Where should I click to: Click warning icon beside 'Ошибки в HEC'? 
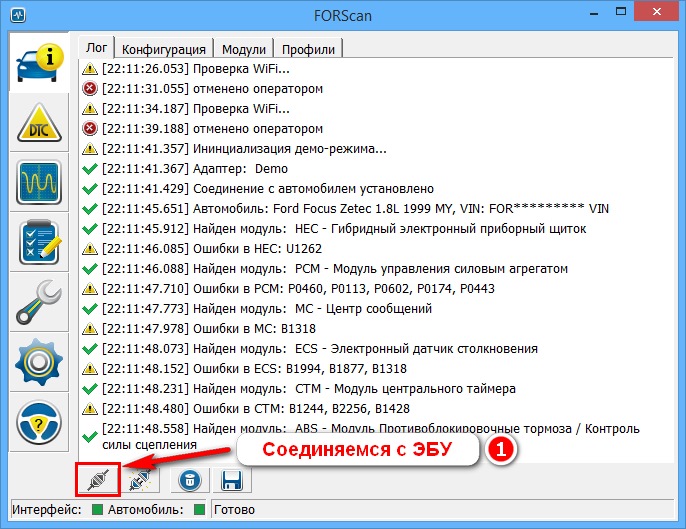click(x=90, y=249)
